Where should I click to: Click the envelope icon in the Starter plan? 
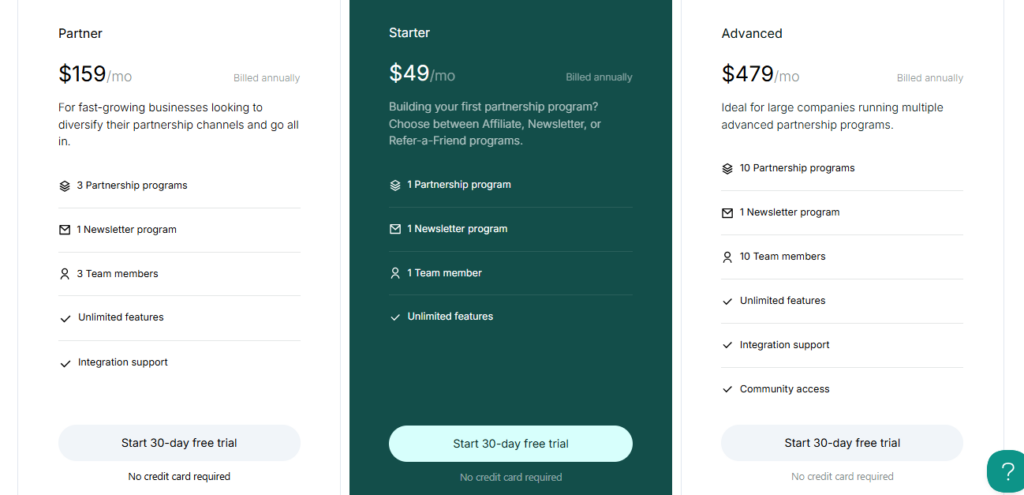click(x=395, y=229)
